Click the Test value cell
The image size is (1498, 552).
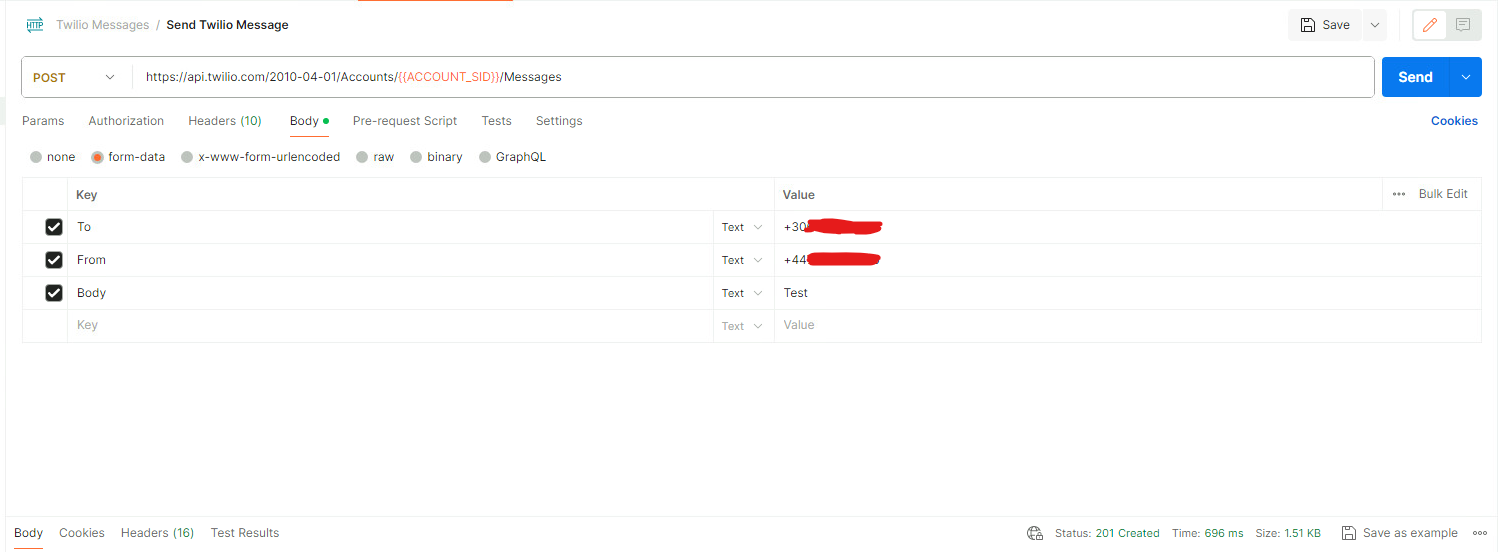pyautogui.click(x=1127, y=293)
